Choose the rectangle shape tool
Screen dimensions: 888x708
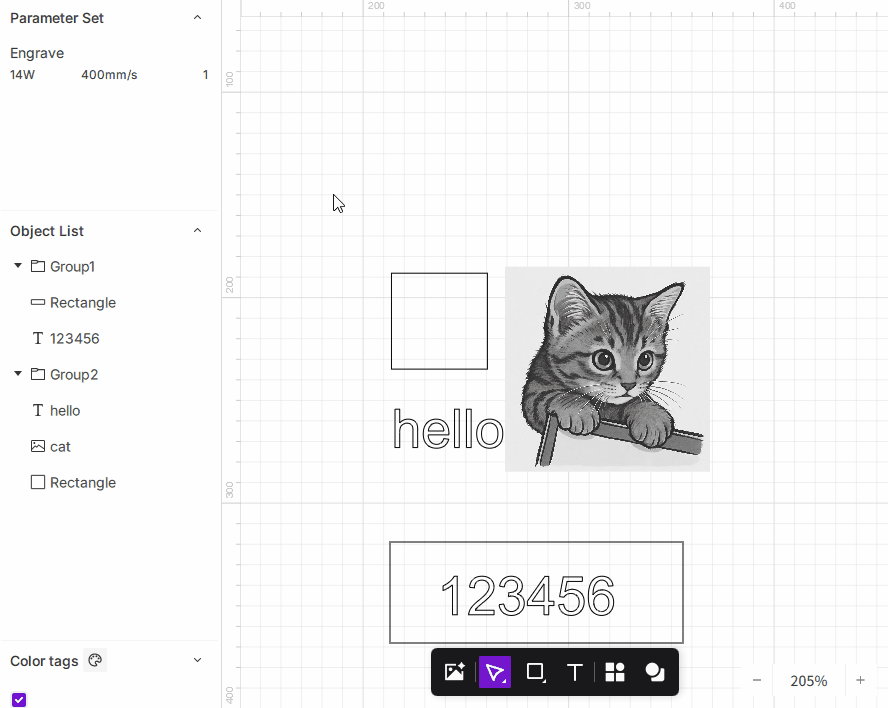(535, 672)
